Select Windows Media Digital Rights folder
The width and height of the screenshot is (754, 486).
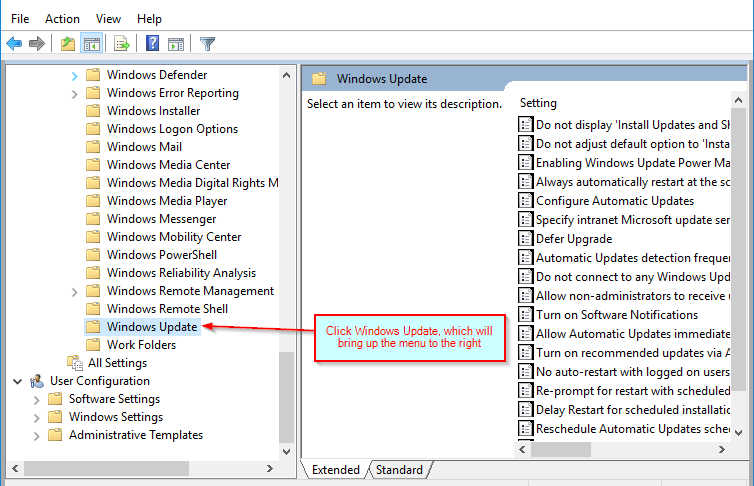pyautogui.click(x=192, y=183)
